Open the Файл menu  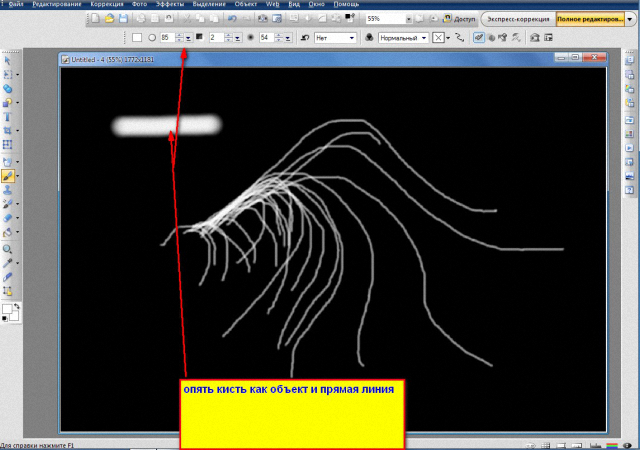point(16,4)
